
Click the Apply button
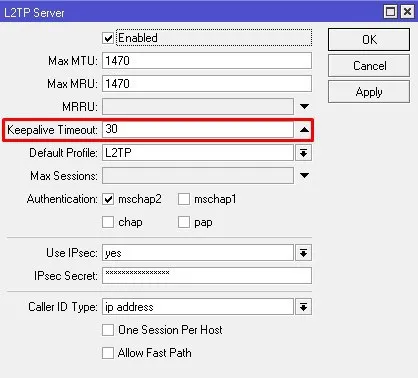click(x=369, y=92)
